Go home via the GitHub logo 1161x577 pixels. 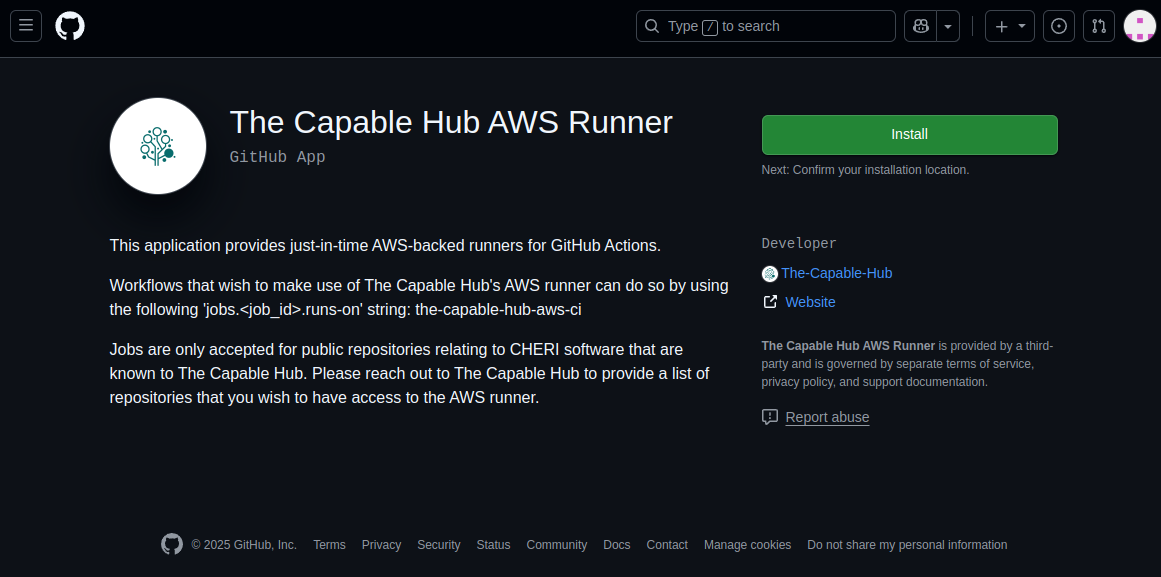[69, 26]
